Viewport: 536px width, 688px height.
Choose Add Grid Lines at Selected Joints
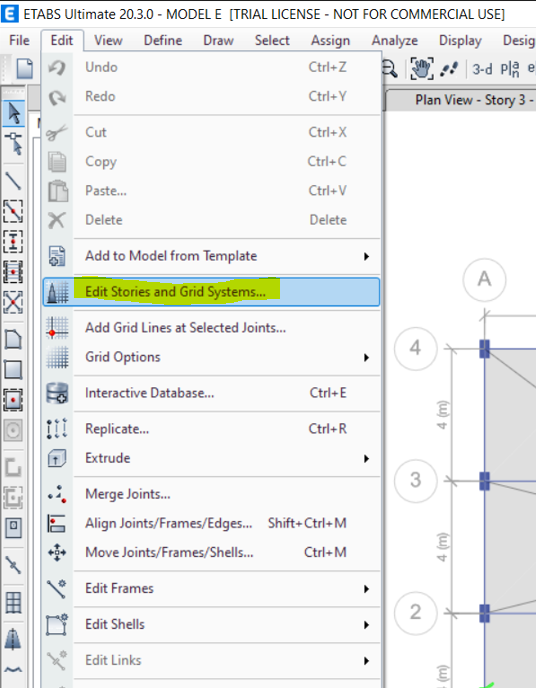(x=211, y=328)
